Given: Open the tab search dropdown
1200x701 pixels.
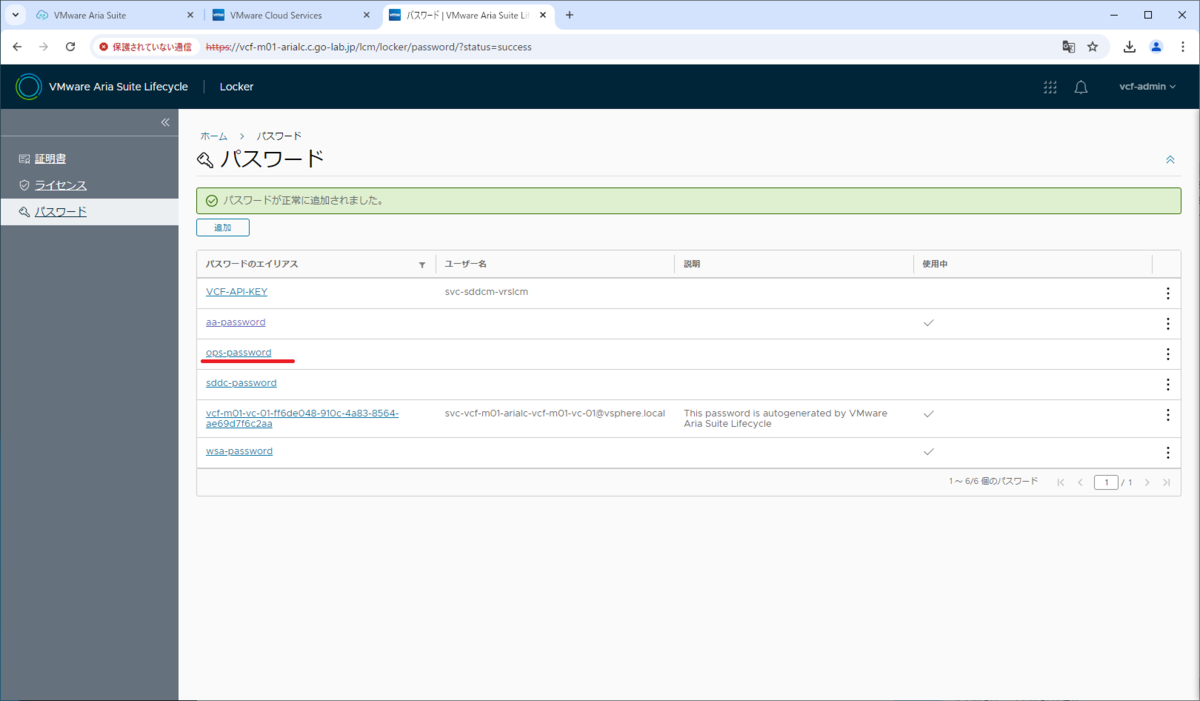Looking at the screenshot, I should point(15,15).
